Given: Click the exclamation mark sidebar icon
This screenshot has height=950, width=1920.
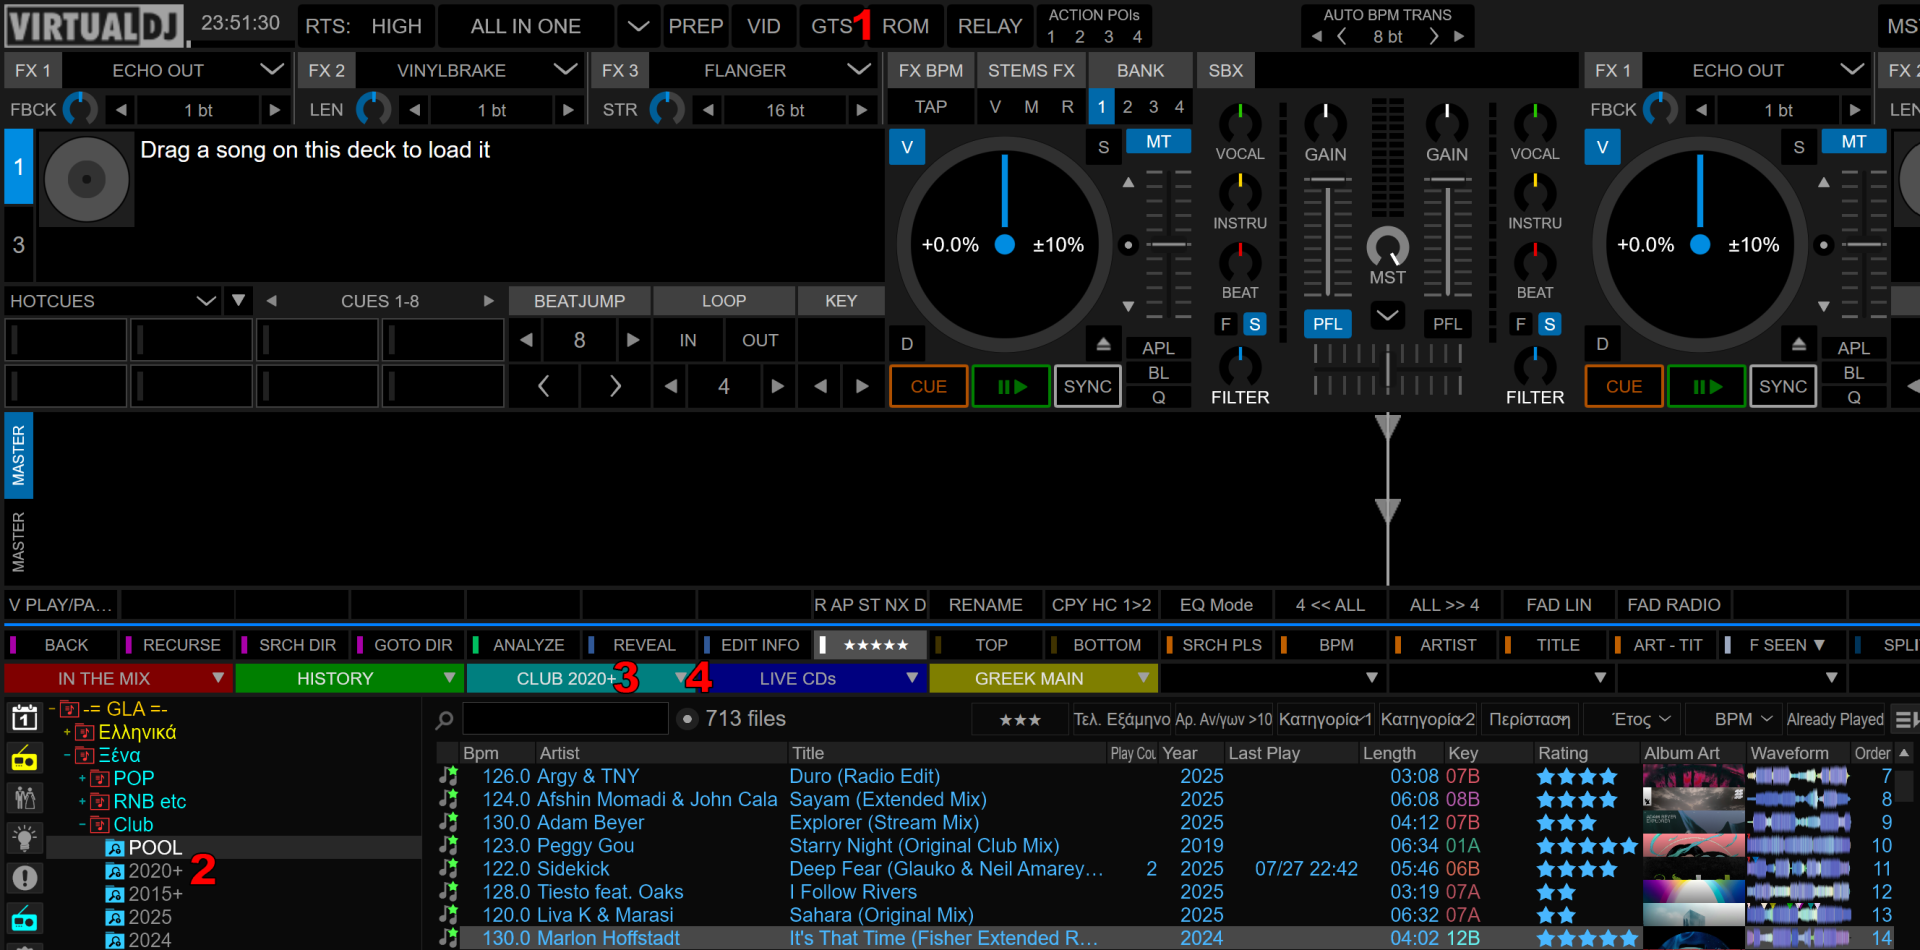Looking at the screenshot, I should (24, 878).
